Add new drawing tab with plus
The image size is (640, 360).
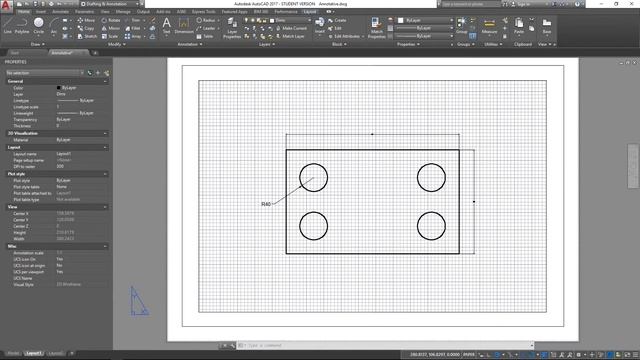coord(95,53)
